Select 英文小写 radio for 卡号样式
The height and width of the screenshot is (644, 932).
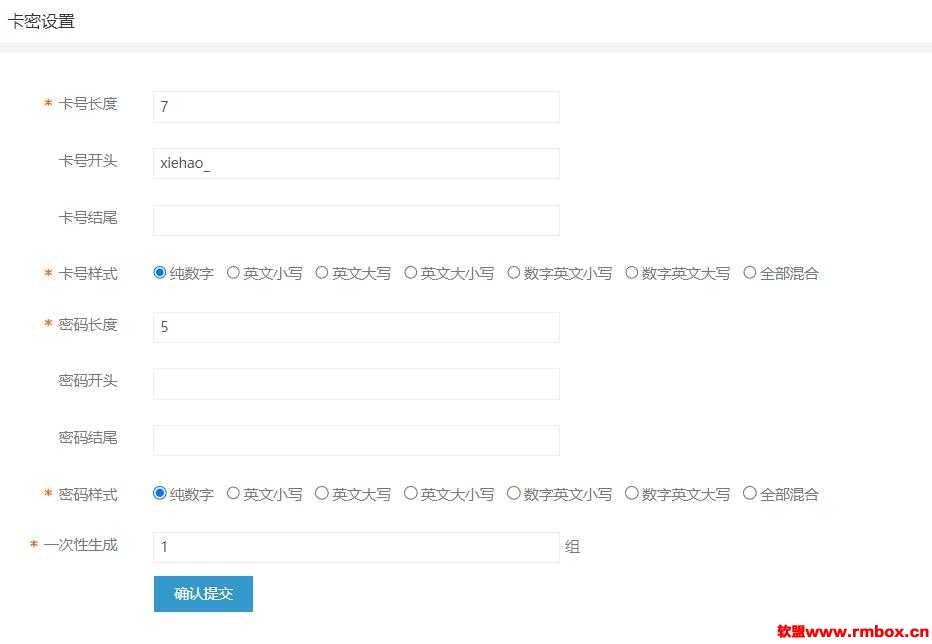point(233,272)
